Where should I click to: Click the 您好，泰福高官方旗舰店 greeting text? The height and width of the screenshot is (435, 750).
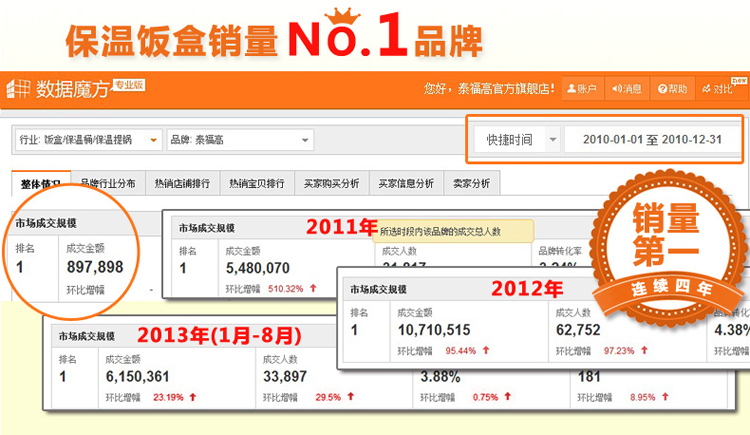[x=489, y=89]
